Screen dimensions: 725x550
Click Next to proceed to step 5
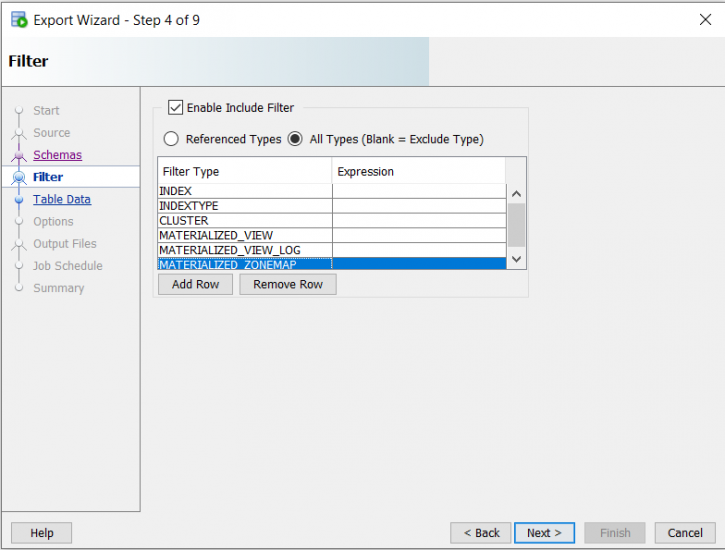pos(544,533)
